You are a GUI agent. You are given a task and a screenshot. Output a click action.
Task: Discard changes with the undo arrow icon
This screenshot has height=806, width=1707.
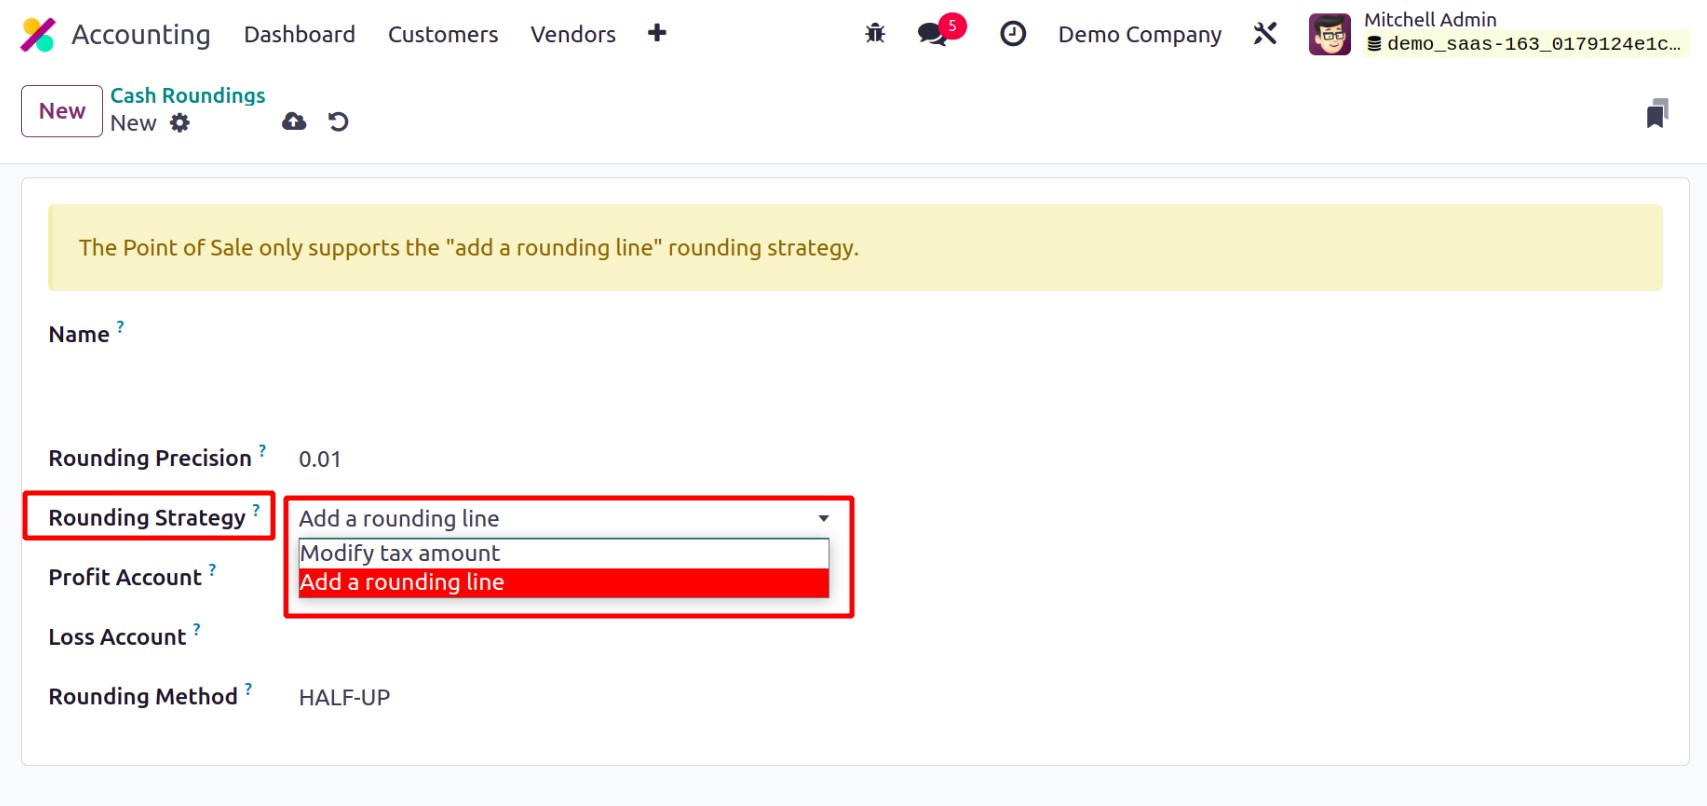tap(338, 122)
